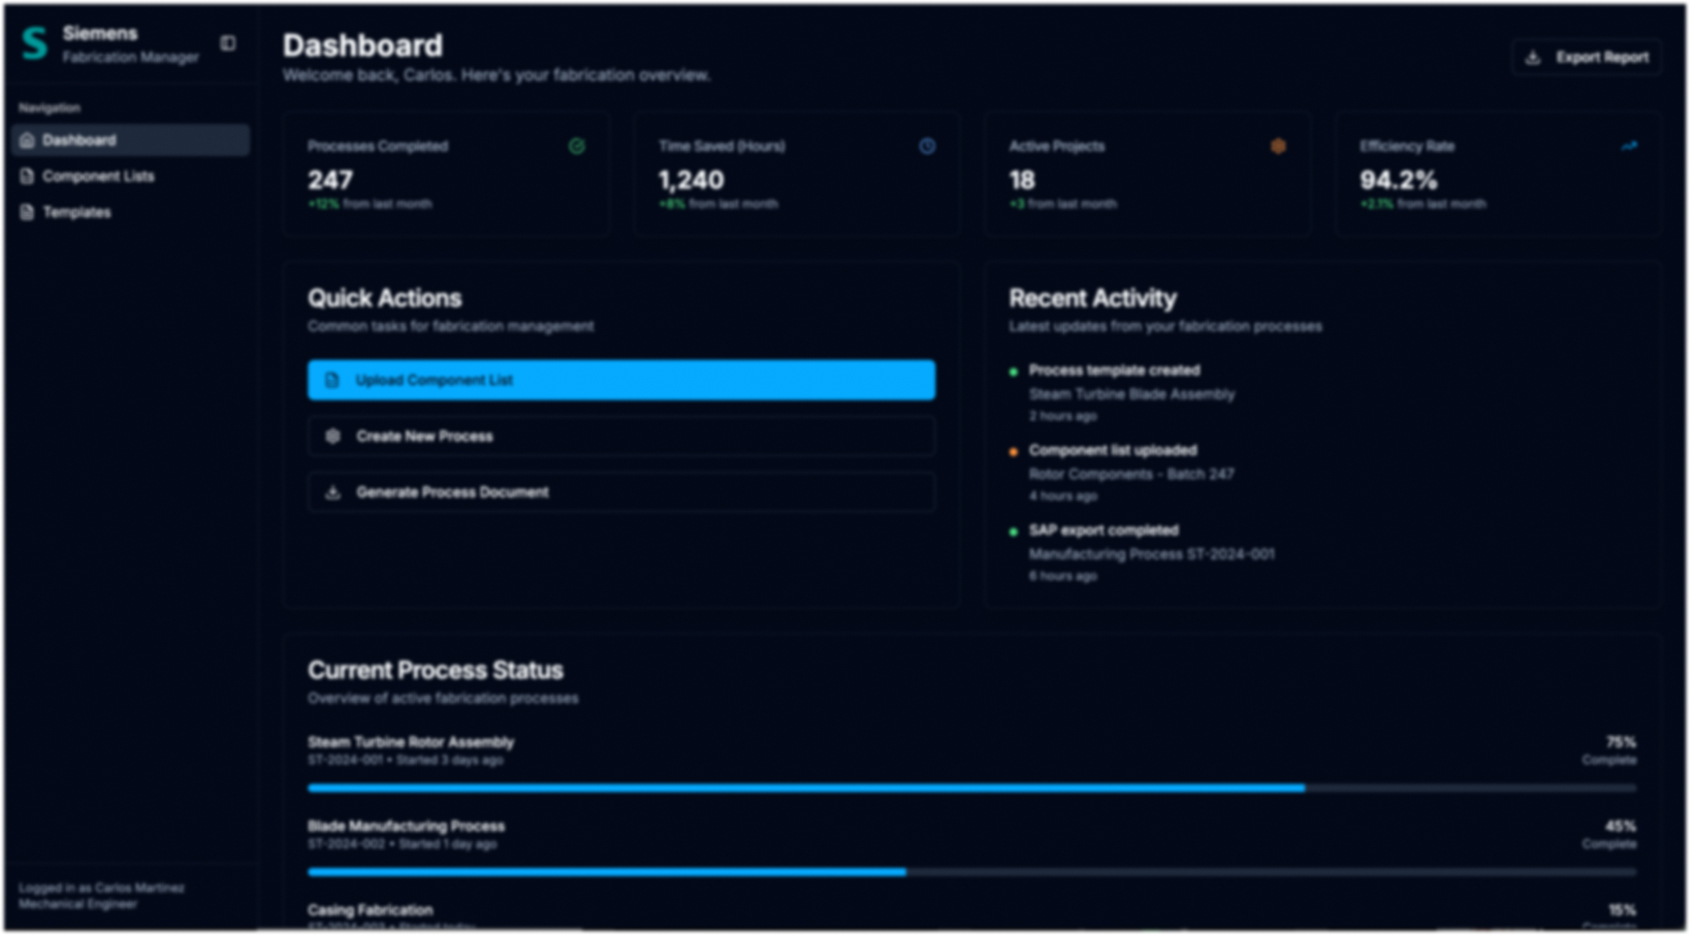Open the Dashboard navigation item
The width and height of the screenshot is (1690, 935).
click(x=131, y=140)
